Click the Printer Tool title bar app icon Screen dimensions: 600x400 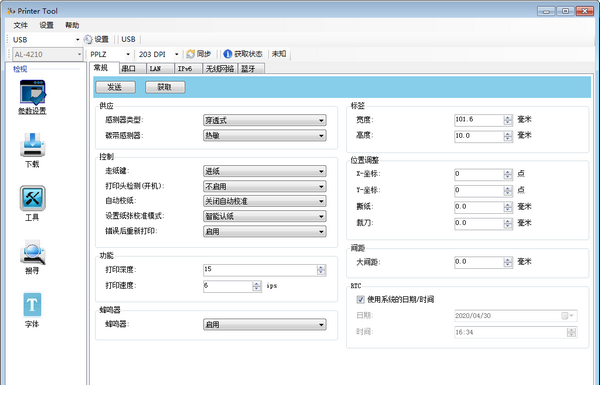(x=11, y=11)
